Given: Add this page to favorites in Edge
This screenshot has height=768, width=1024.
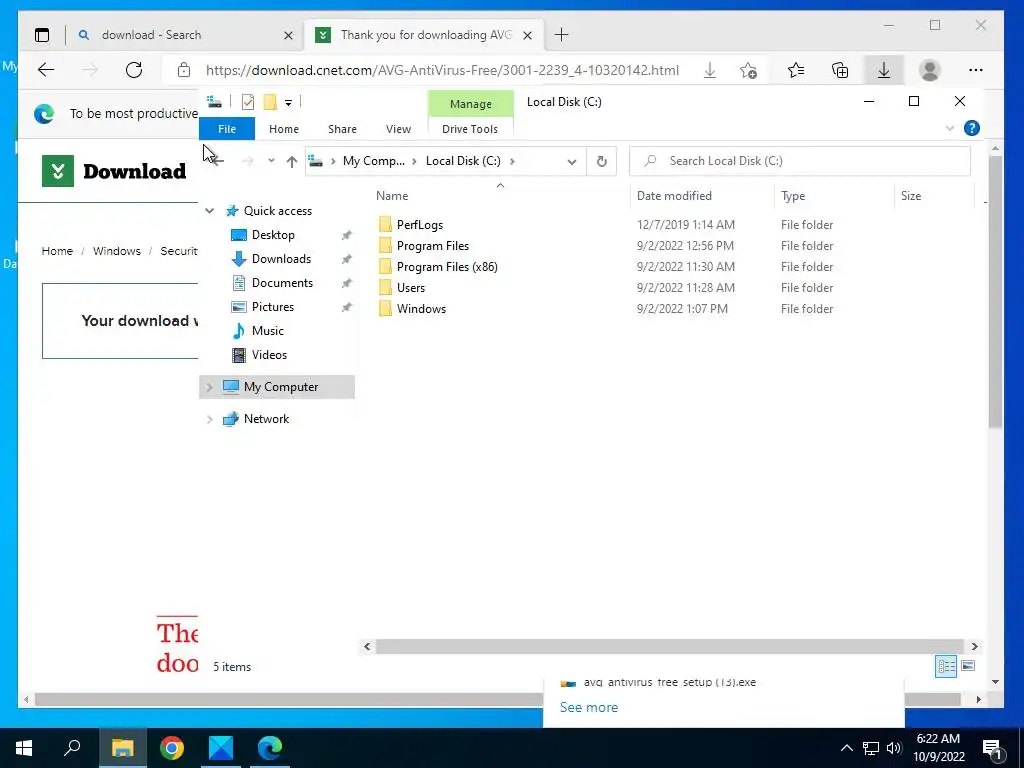Looking at the screenshot, I should click(748, 70).
